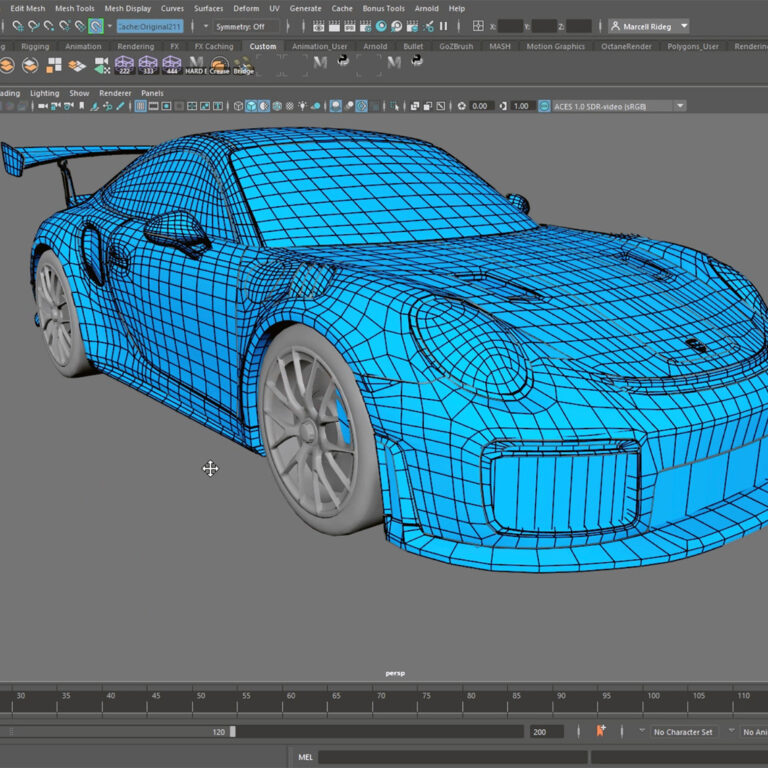Click the MEL command language button
The image size is (768, 768).
(x=305, y=757)
